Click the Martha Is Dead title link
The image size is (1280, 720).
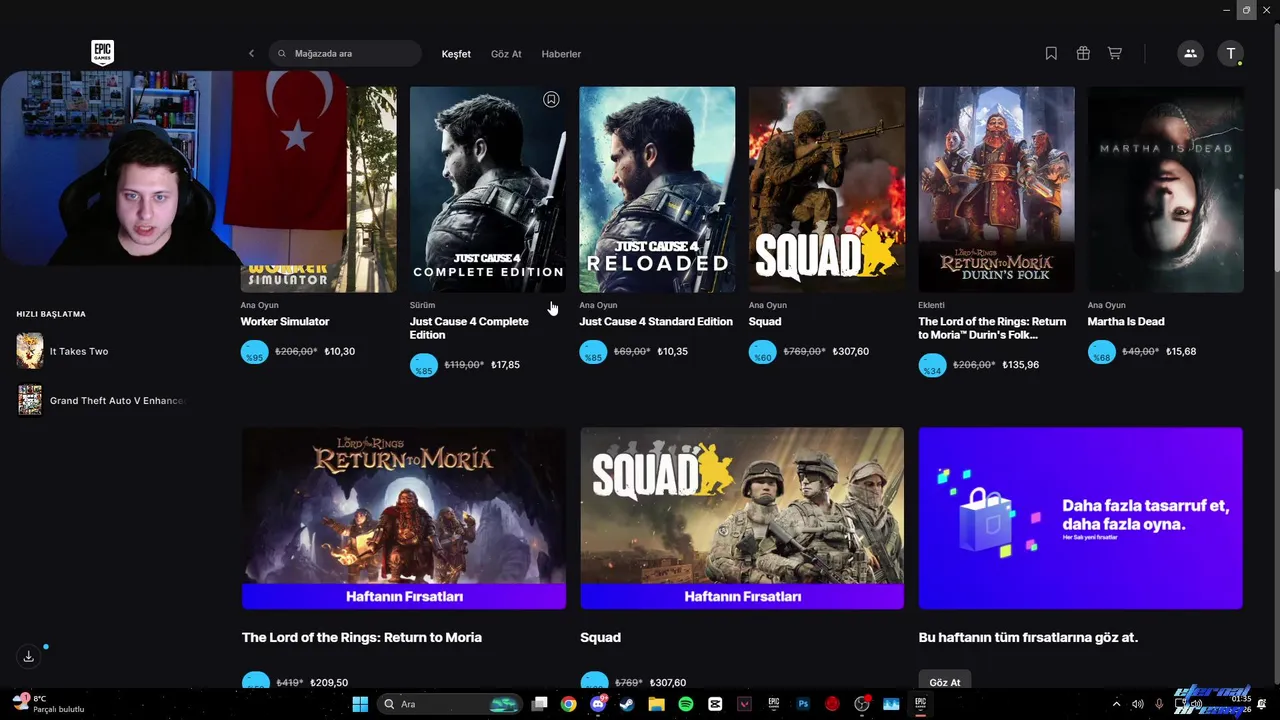point(1126,322)
